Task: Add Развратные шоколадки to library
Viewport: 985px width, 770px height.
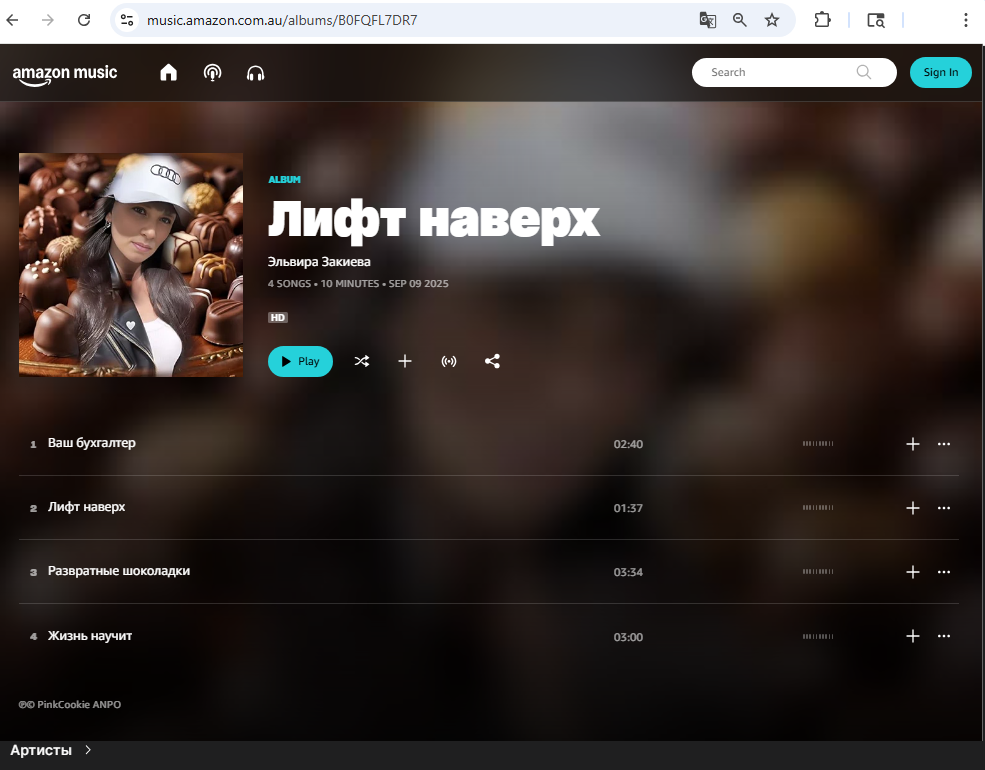Action: pos(913,572)
